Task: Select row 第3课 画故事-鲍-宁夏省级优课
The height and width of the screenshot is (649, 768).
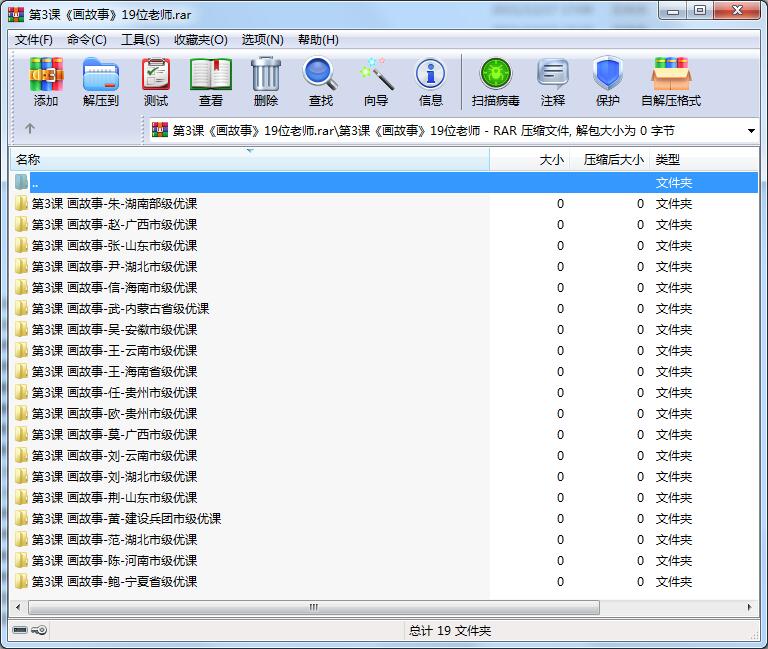Action: click(384, 582)
